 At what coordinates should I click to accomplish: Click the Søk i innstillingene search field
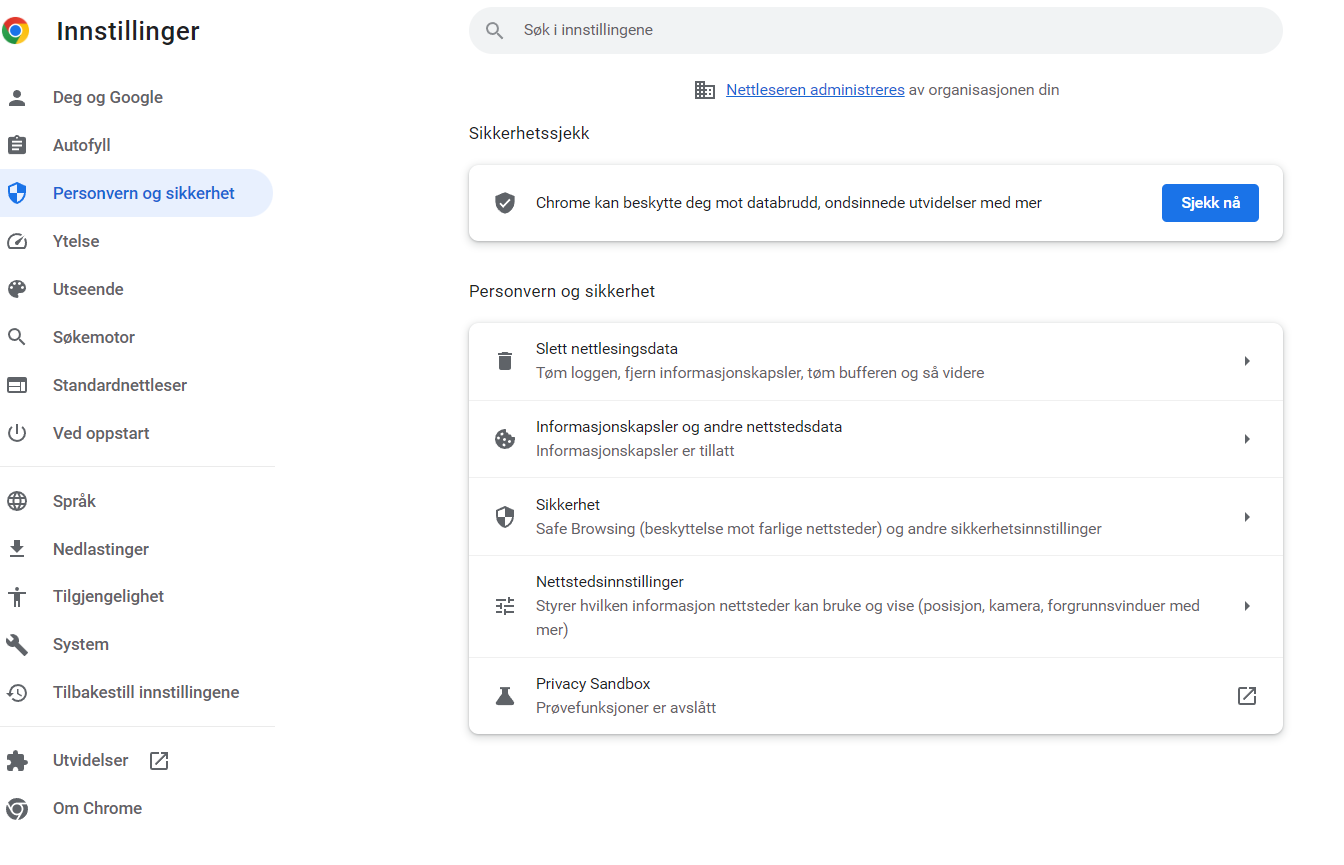tap(880, 31)
